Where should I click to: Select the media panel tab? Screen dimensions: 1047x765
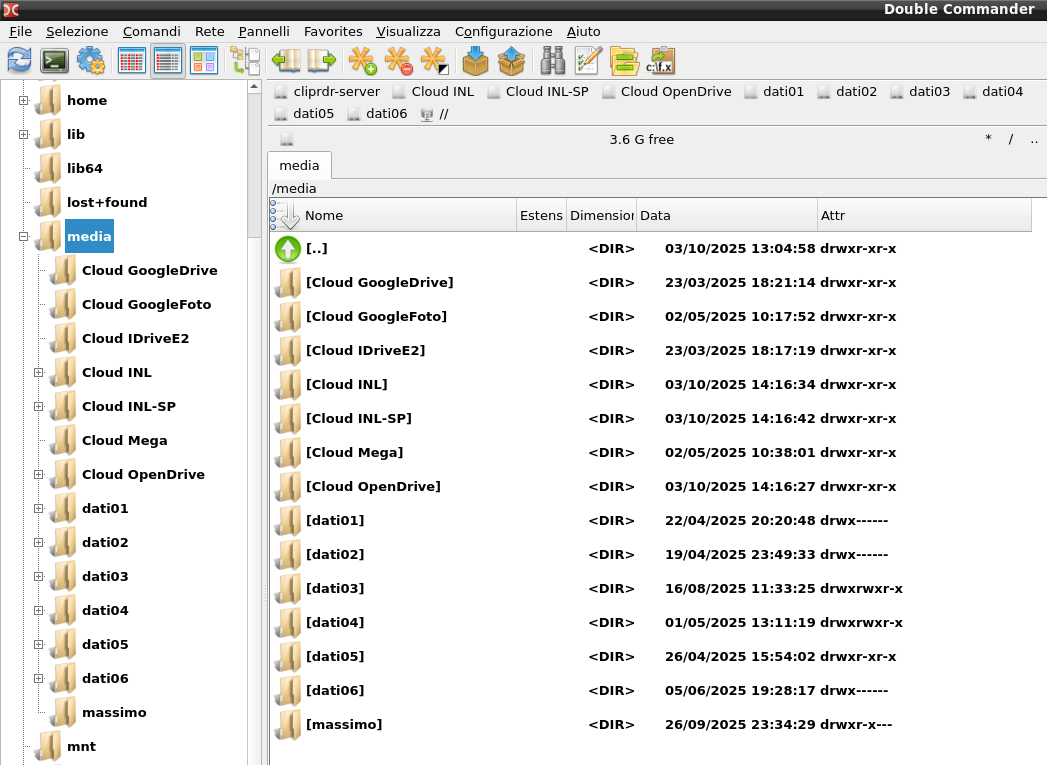pyautogui.click(x=299, y=166)
